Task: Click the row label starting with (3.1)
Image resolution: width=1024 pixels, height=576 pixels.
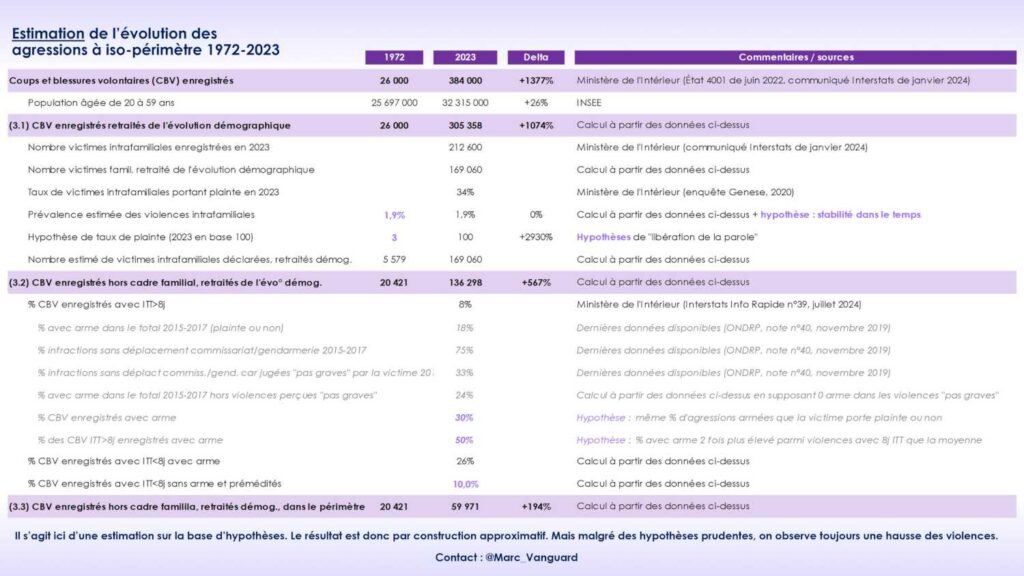Action: click(x=150, y=125)
